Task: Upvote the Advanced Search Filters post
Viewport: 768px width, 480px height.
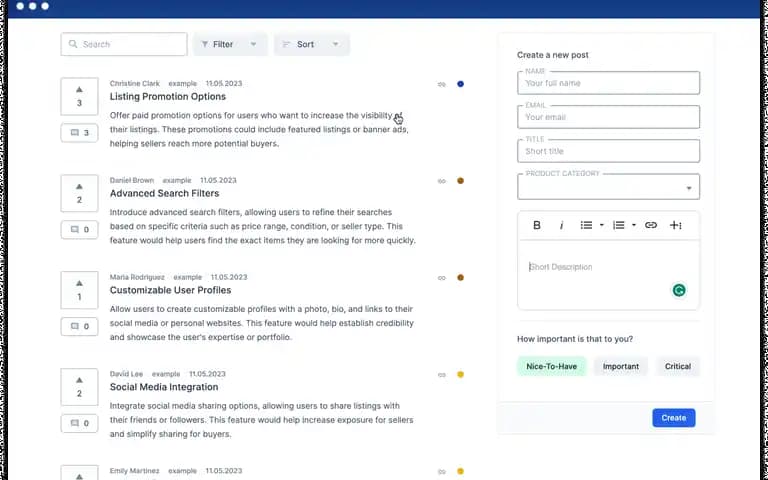Action: [79, 193]
